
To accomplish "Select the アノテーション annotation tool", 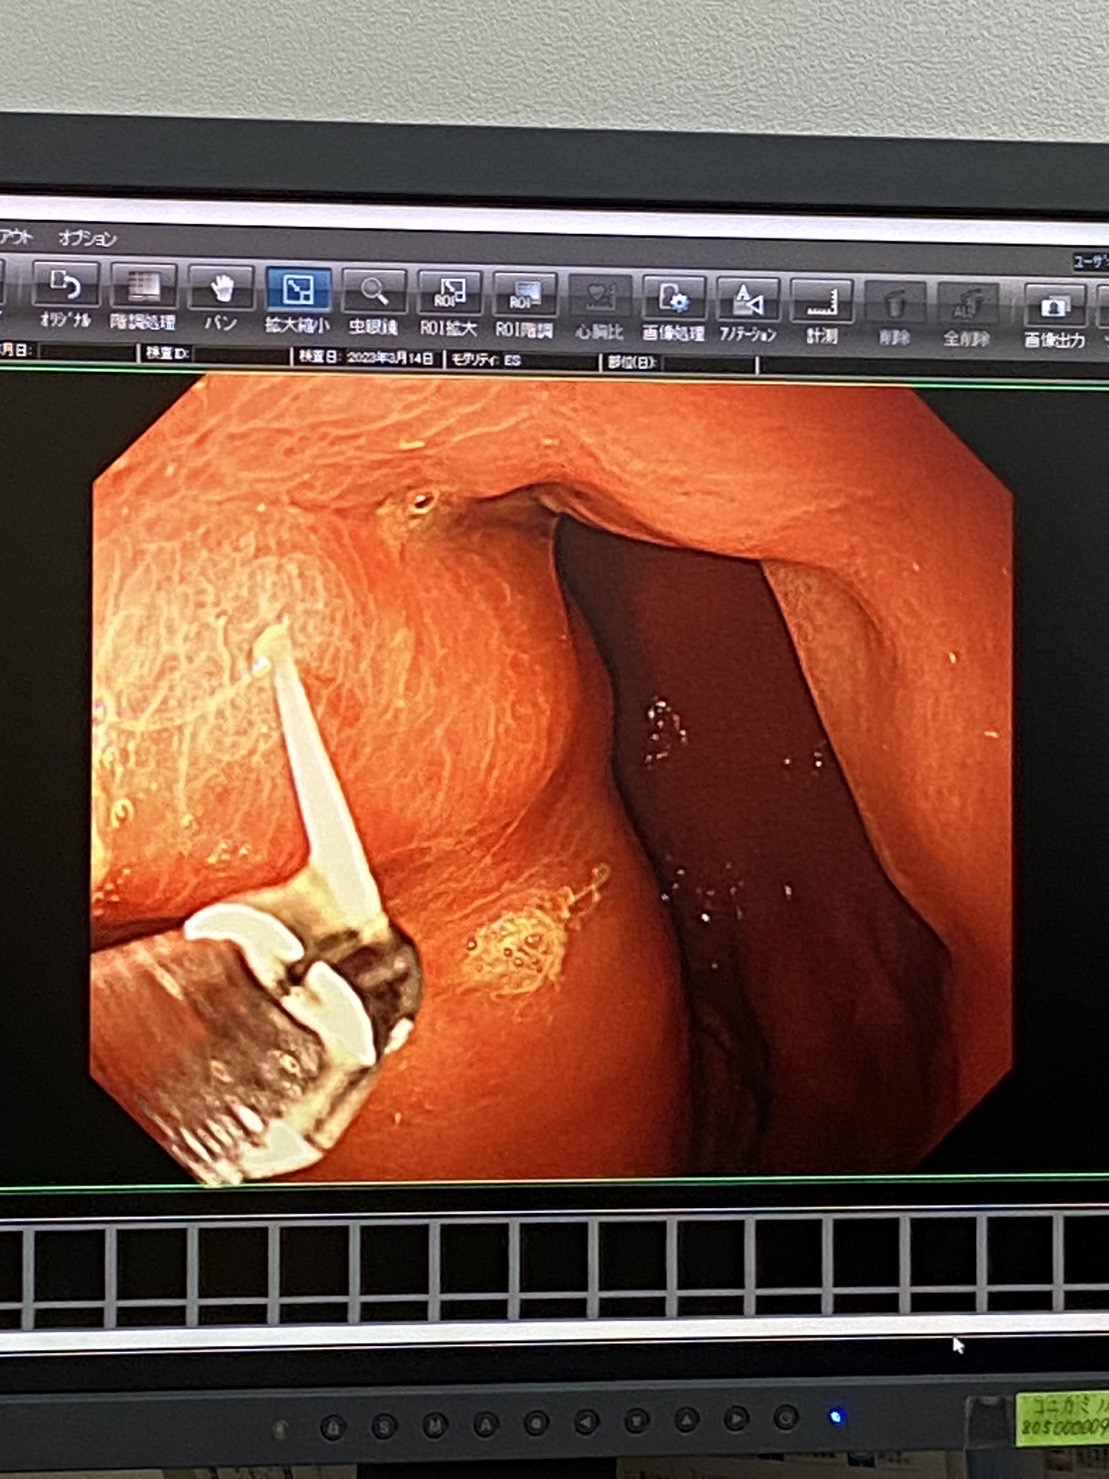I will click(x=747, y=304).
